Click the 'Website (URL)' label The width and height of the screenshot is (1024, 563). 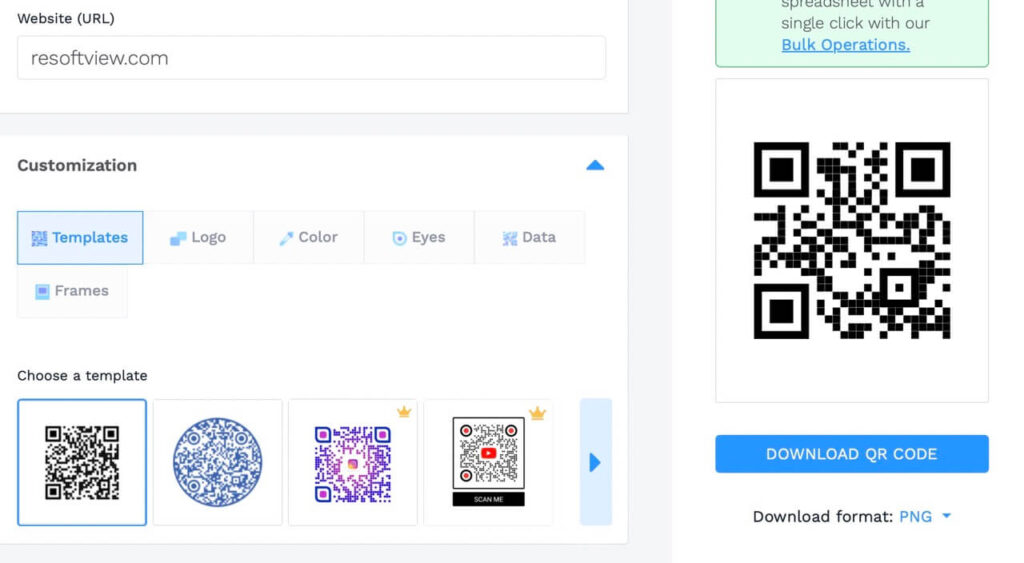pos(66,19)
